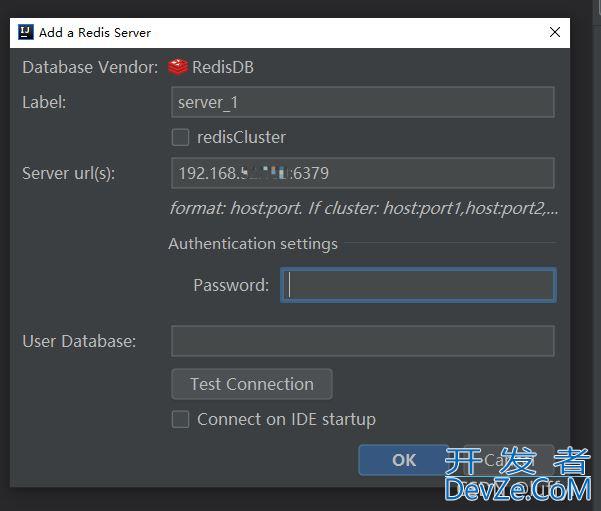Click the RedisDB vendor name text

[223, 67]
